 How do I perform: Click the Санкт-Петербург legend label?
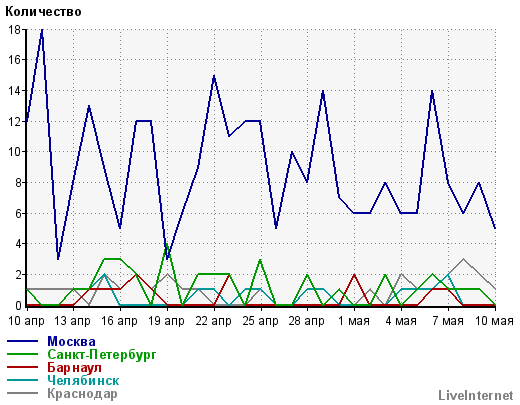[x=102, y=354]
